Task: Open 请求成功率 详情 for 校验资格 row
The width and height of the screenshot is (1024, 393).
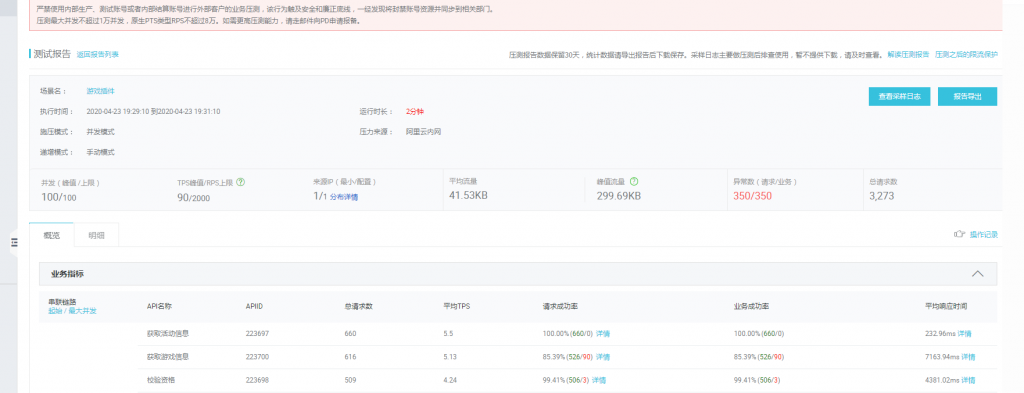Action: [x=598, y=381]
